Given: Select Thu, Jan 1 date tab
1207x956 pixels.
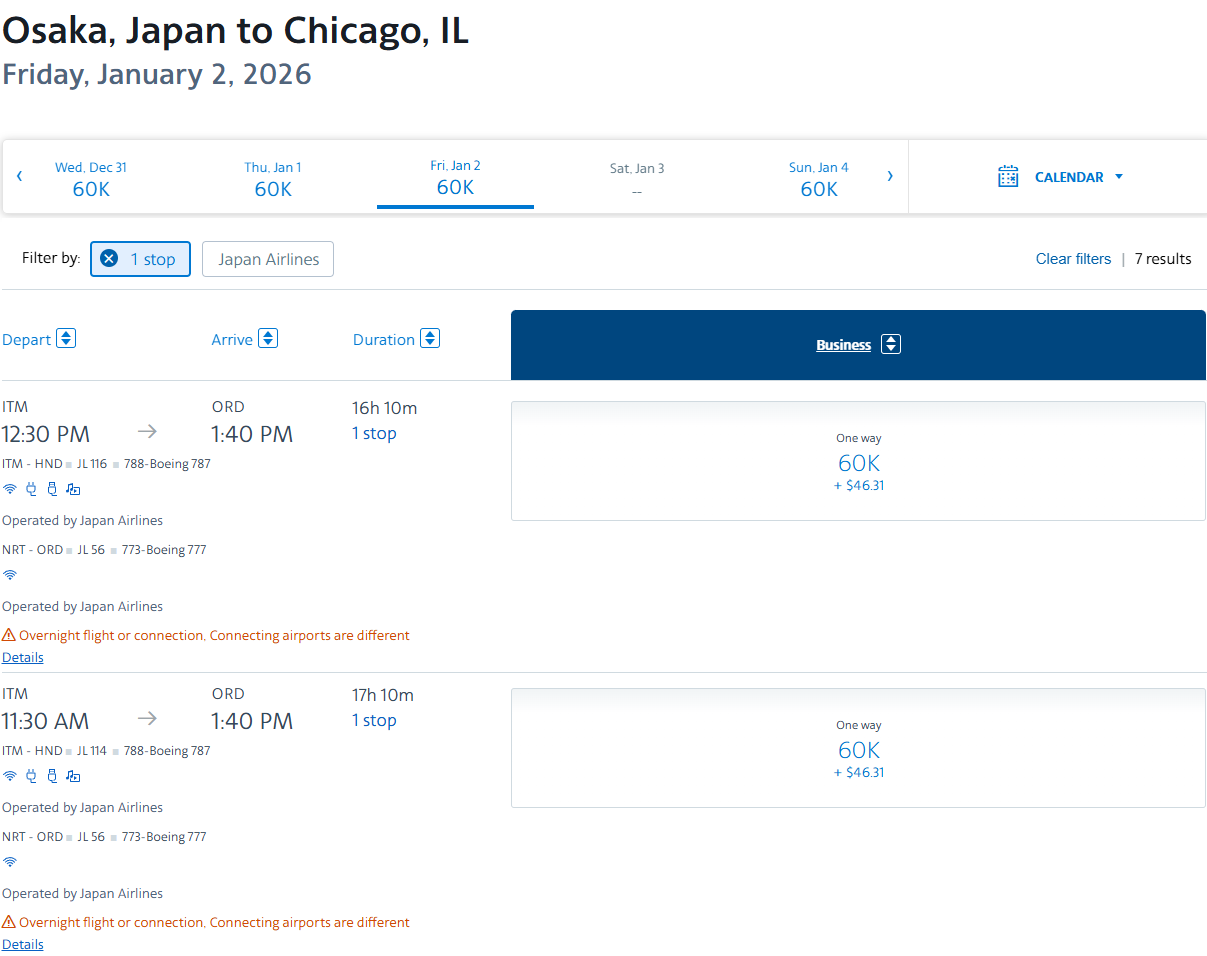Looking at the screenshot, I should (273, 178).
